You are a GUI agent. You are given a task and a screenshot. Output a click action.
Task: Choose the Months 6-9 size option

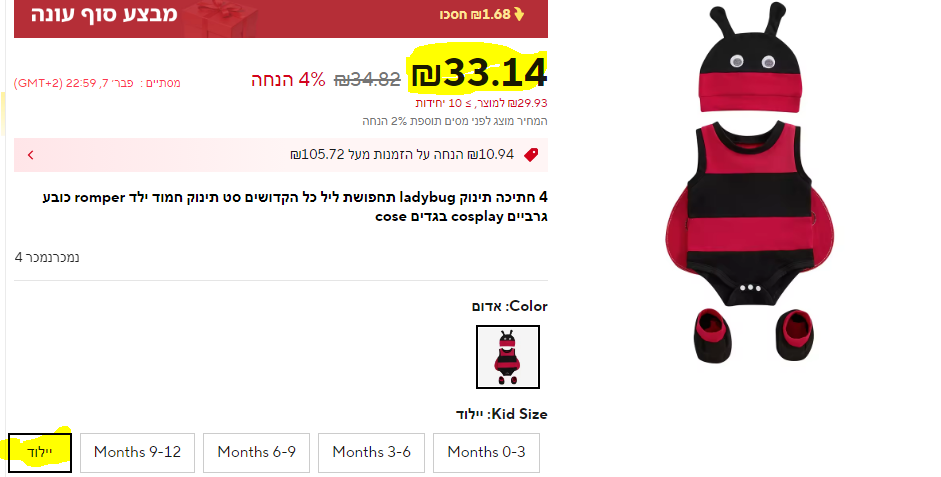click(x=256, y=452)
